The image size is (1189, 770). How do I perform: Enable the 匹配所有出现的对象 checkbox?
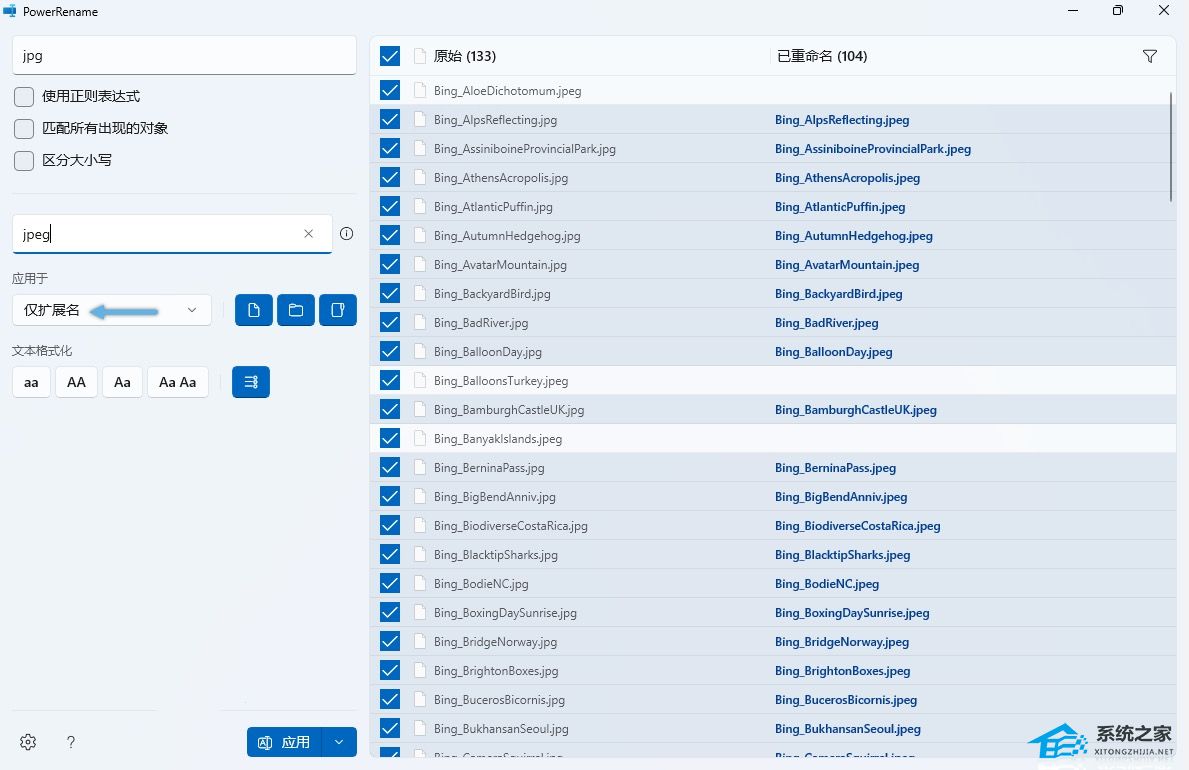pos(24,129)
